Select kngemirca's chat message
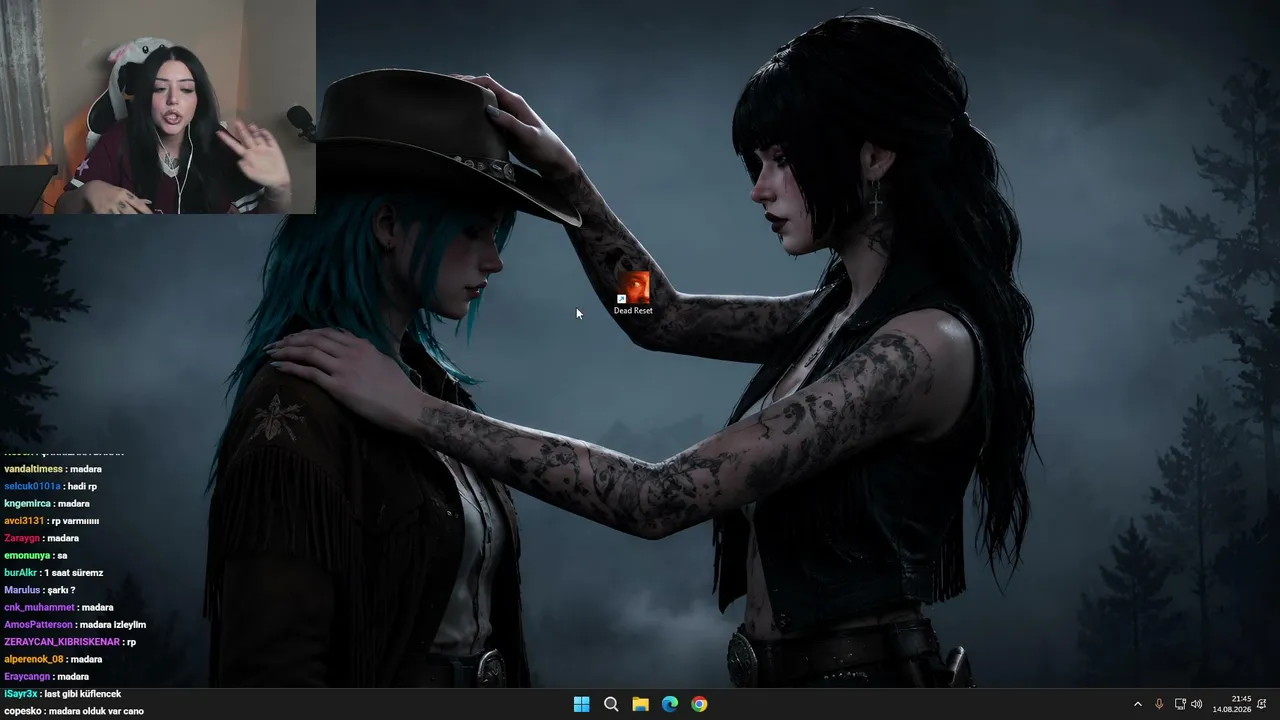 coord(47,503)
